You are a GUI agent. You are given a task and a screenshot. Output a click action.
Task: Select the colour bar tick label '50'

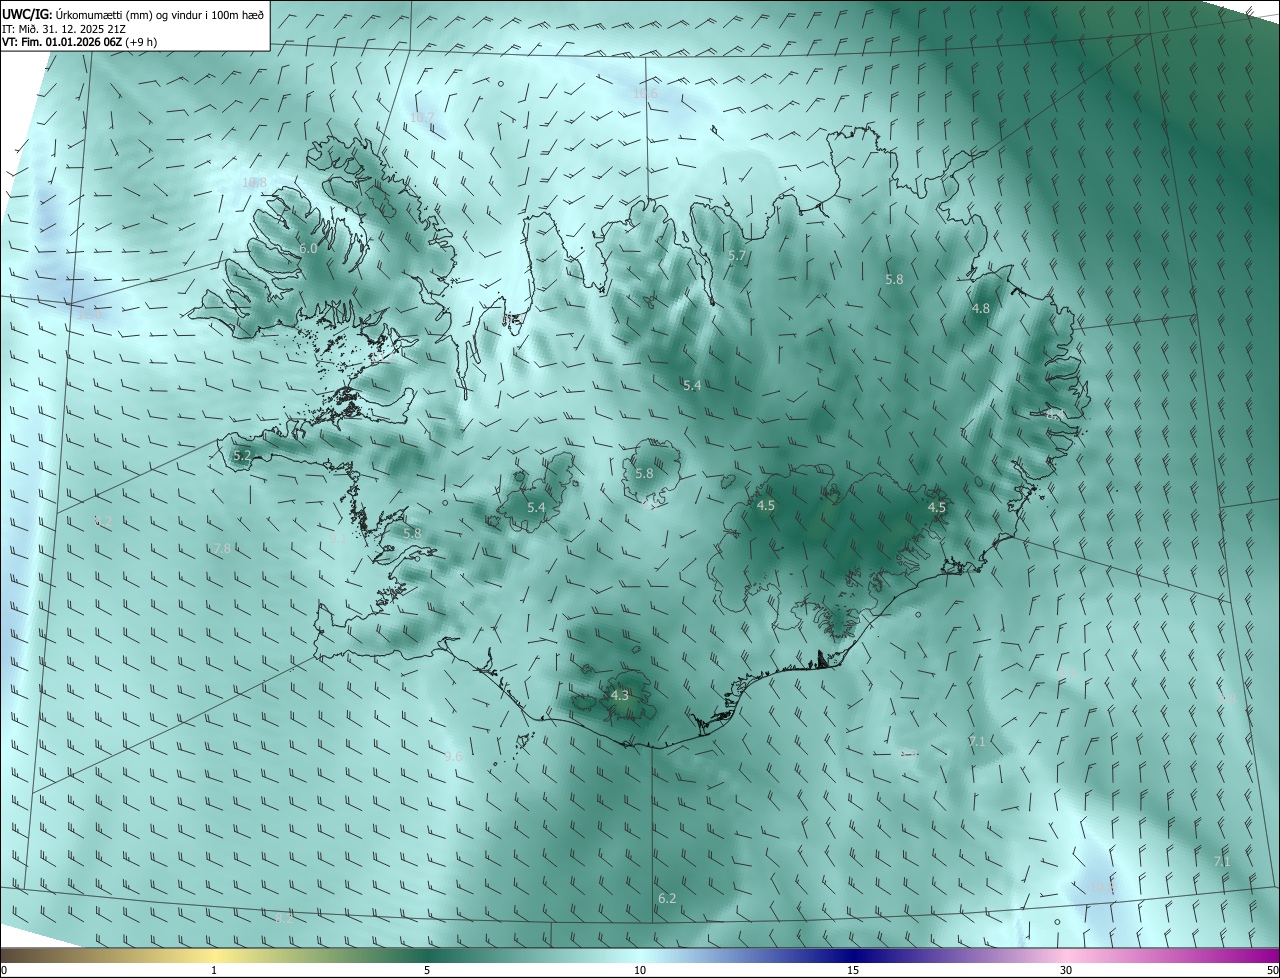tap(1272, 970)
